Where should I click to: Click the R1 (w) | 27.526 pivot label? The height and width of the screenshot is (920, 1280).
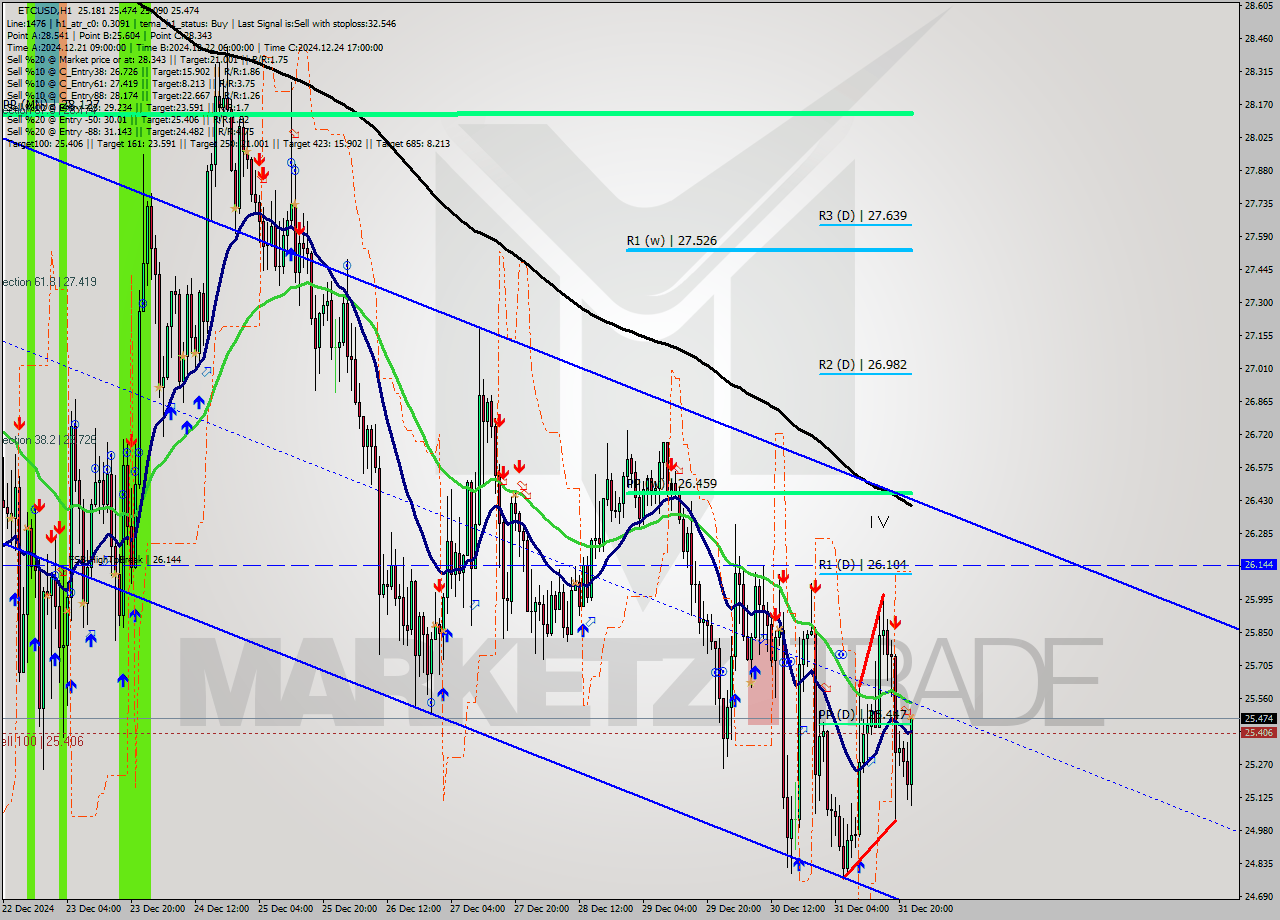671,240
